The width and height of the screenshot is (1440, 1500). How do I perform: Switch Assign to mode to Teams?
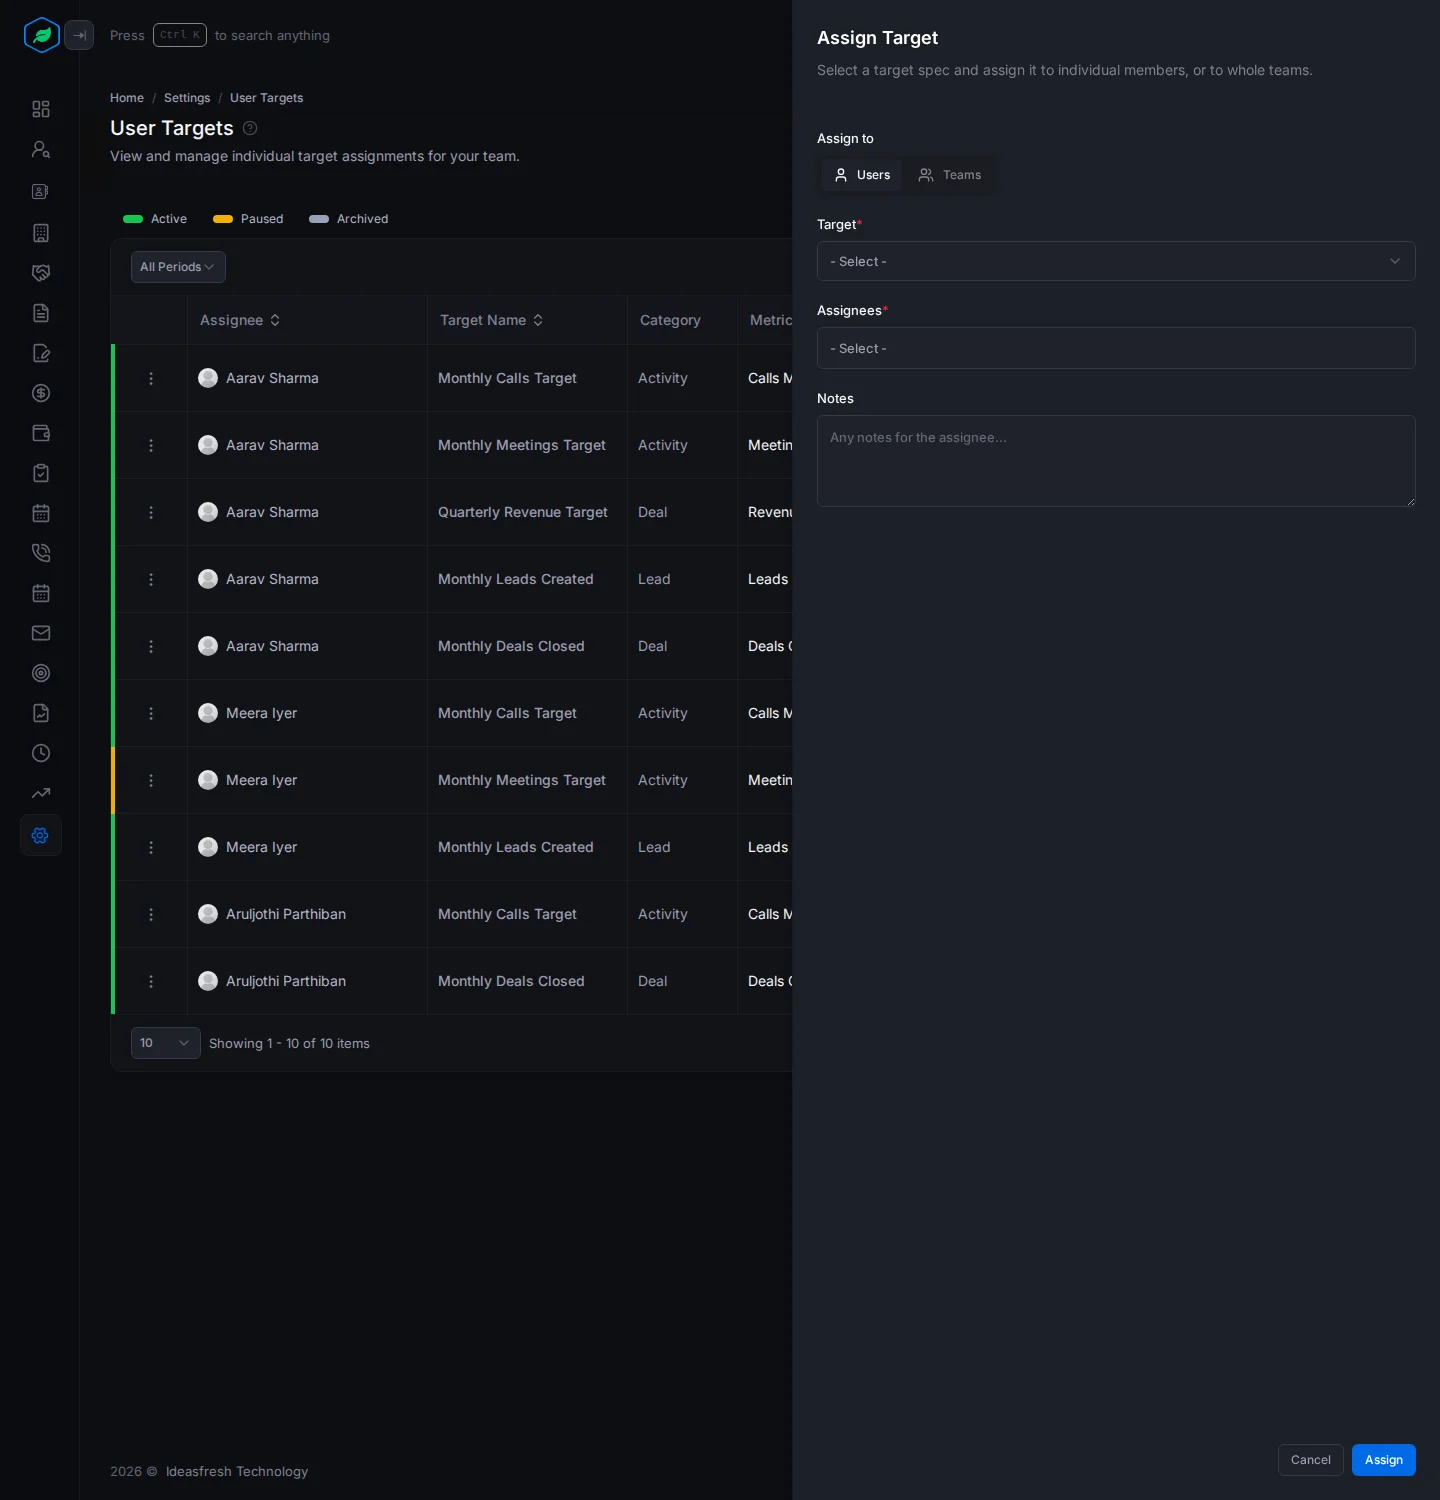(x=950, y=175)
